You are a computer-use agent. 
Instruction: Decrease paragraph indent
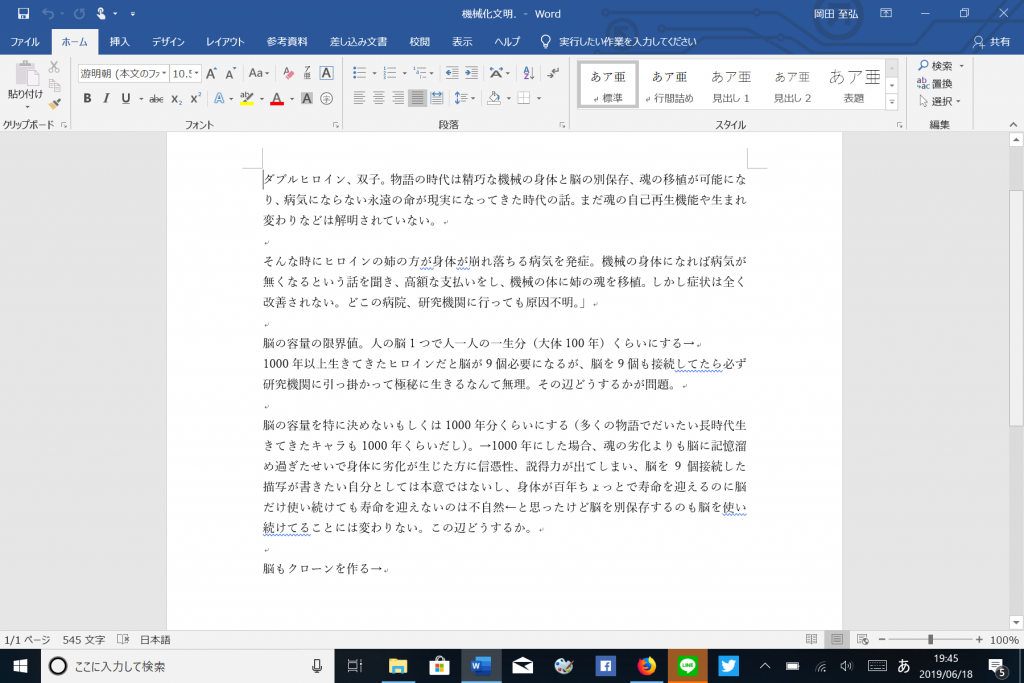click(x=451, y=73)
